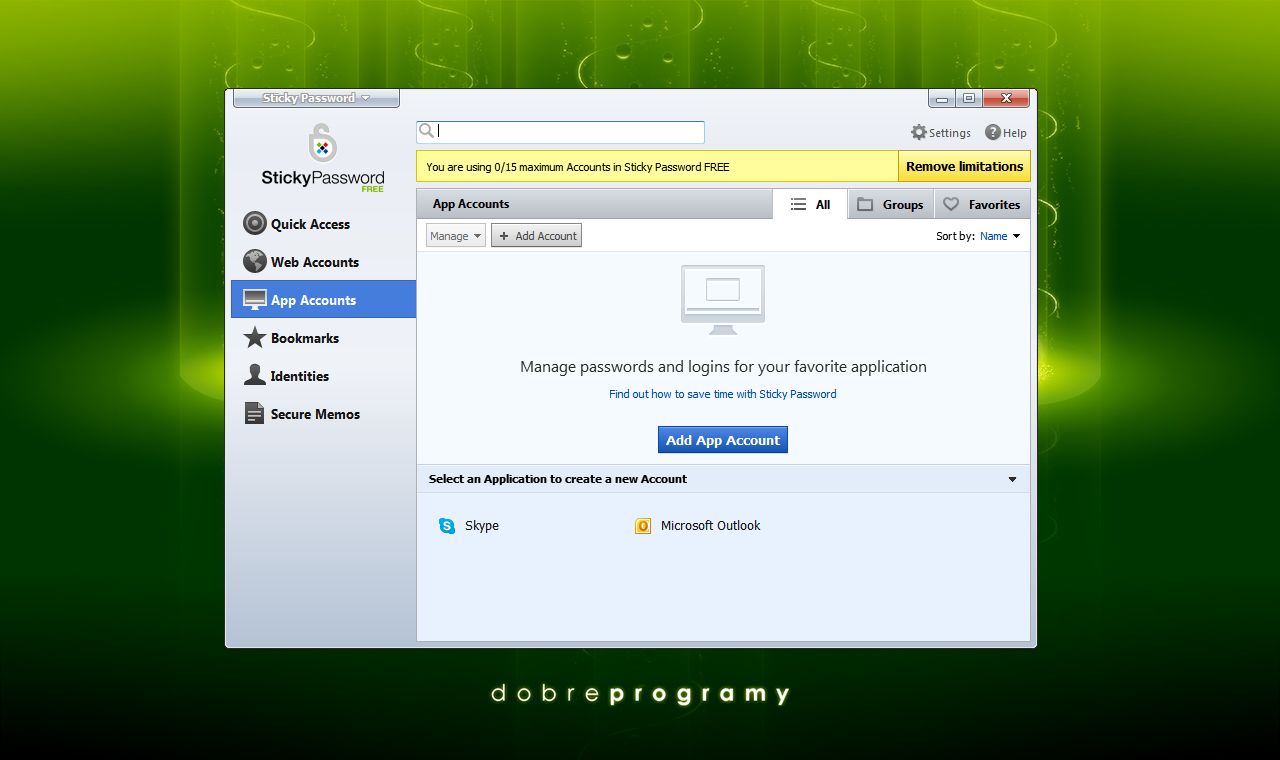Open Quick Access in the sidebar
The height and width of the screenshot is (760, 1280).
click(323, 224)
